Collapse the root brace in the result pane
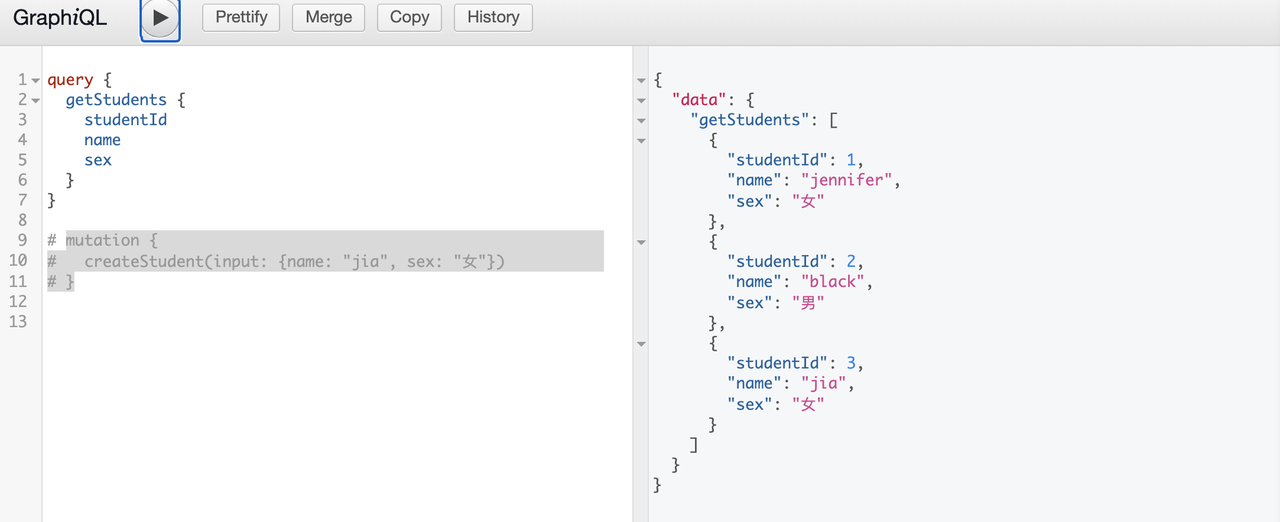The height and width of the screenshot is (522, 1280). 641,80
